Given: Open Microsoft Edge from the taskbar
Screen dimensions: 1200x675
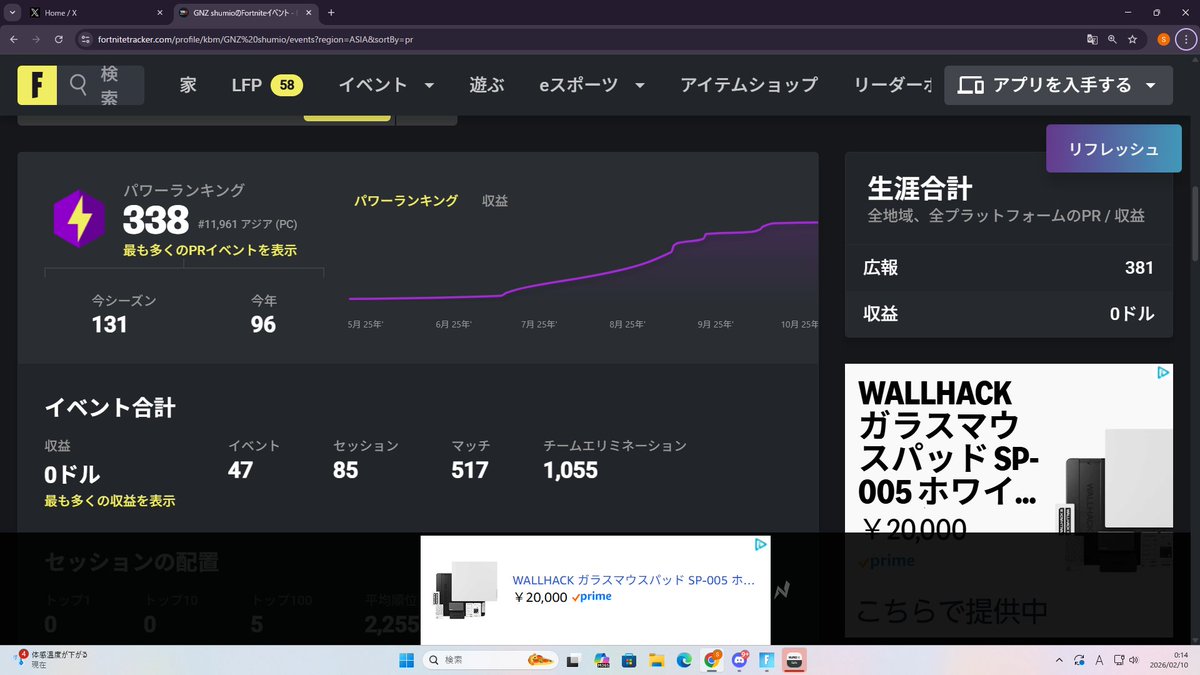Looking at the screenshot, I should coord(684,660).
